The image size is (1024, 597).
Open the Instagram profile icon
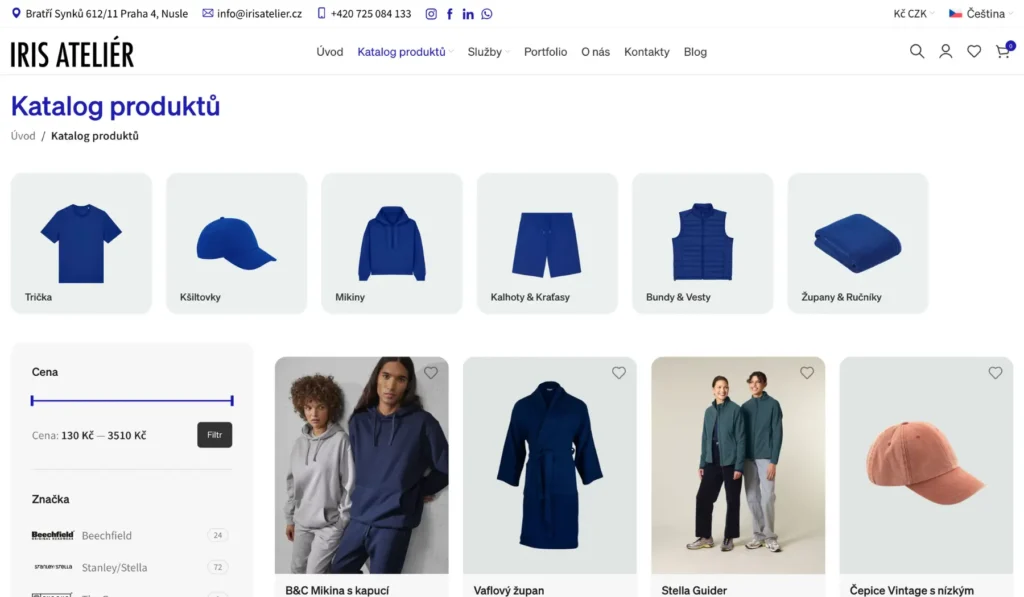point(431,14)
